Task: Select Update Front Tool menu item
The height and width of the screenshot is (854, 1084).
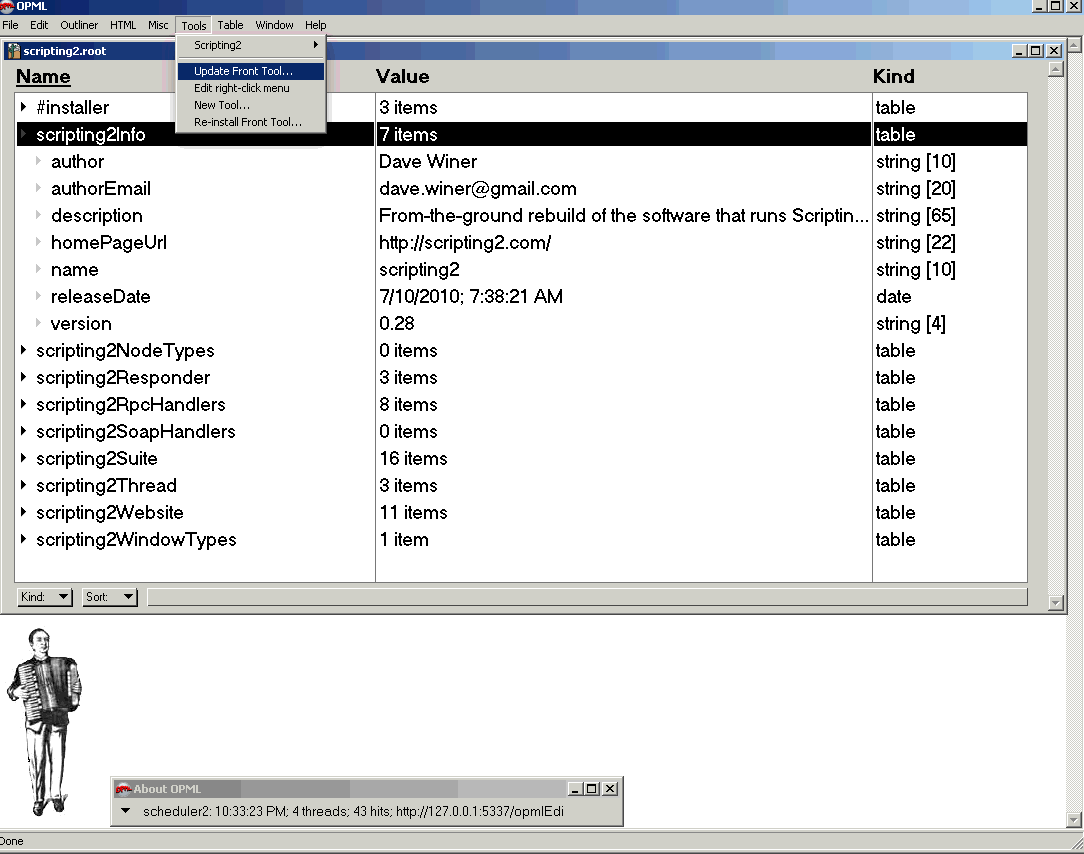Action: coord(243,71)
